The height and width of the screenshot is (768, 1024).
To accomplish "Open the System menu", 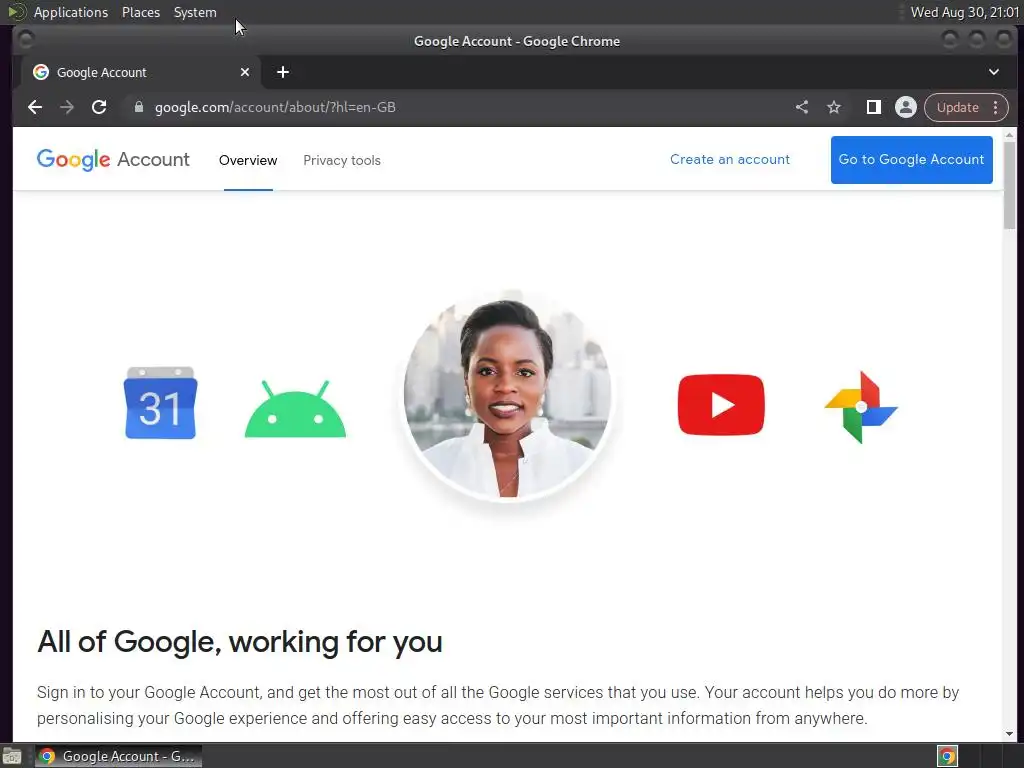I will [x=195, y=12].
